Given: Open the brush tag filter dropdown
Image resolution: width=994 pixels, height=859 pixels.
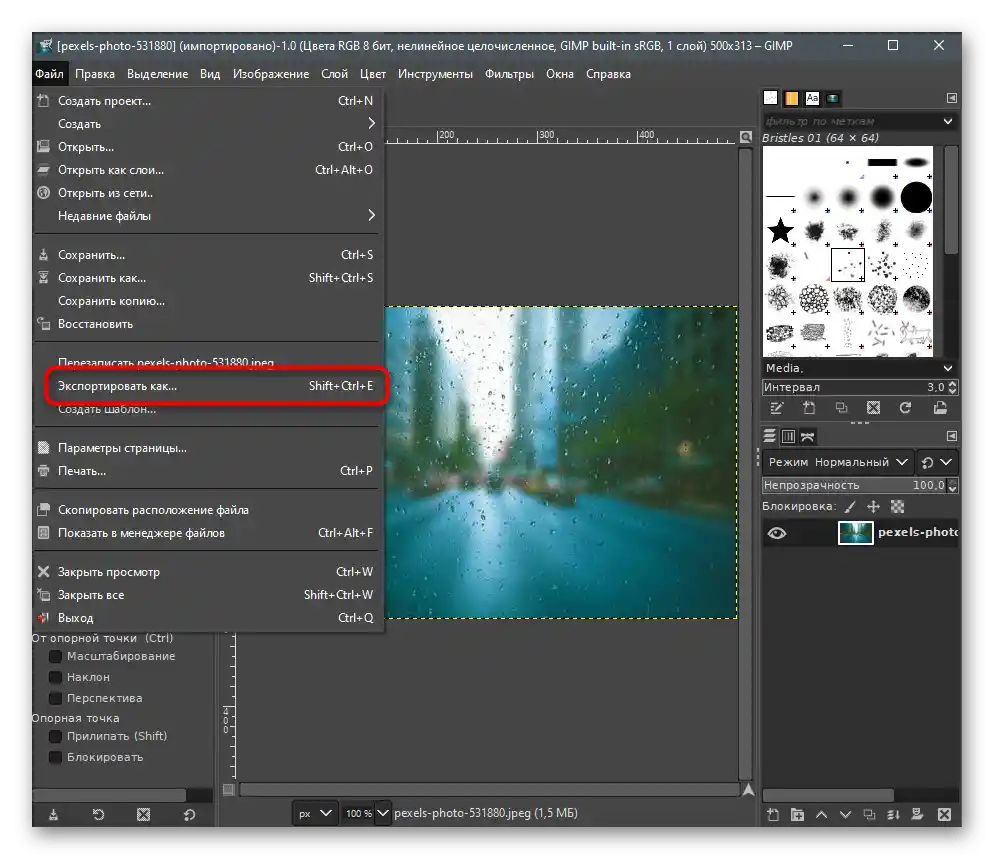Looking at the screenshot, I should (x=948, y=121).
